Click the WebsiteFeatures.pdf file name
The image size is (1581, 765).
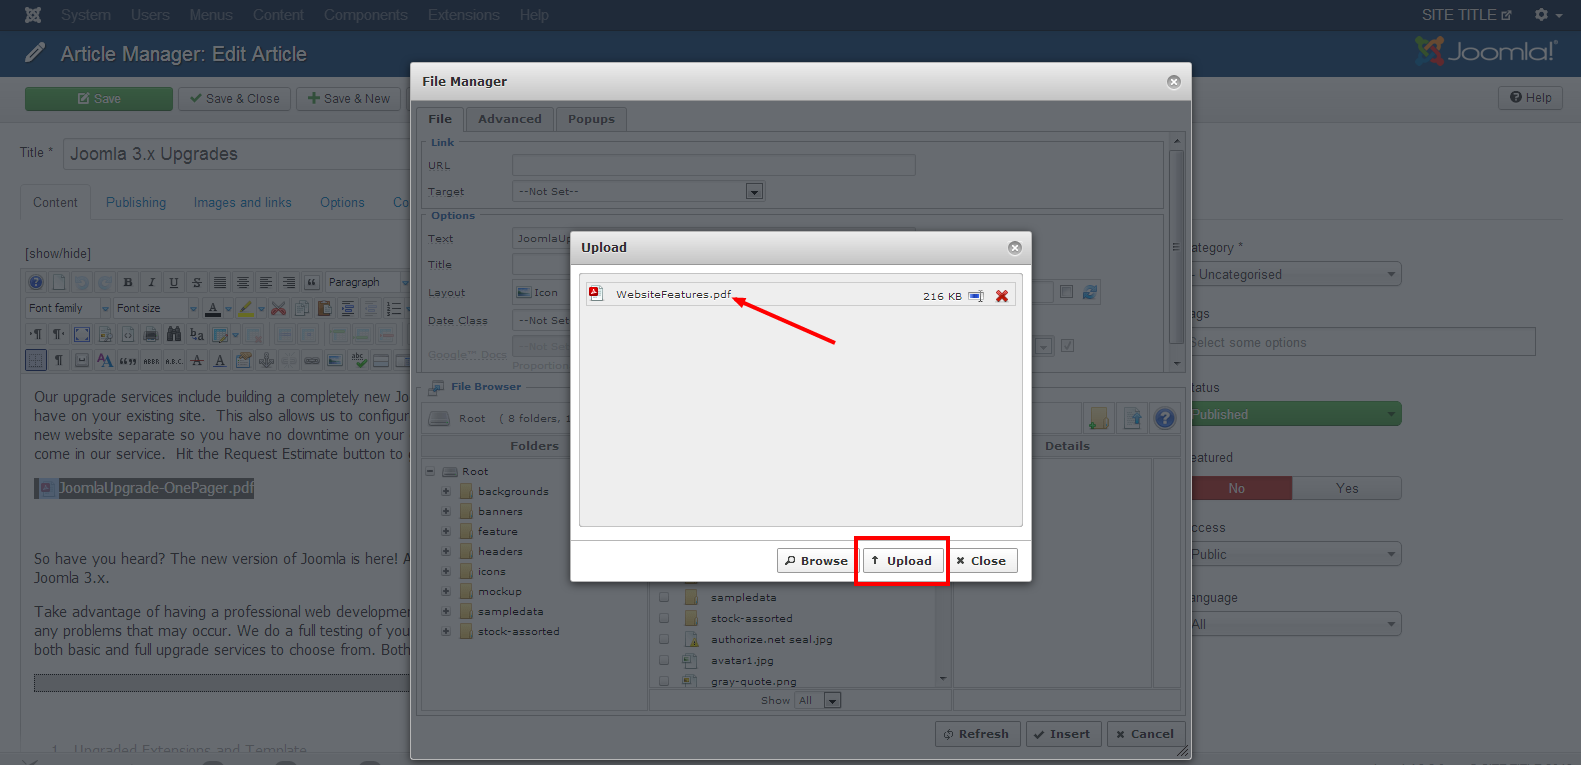[673, 294]
